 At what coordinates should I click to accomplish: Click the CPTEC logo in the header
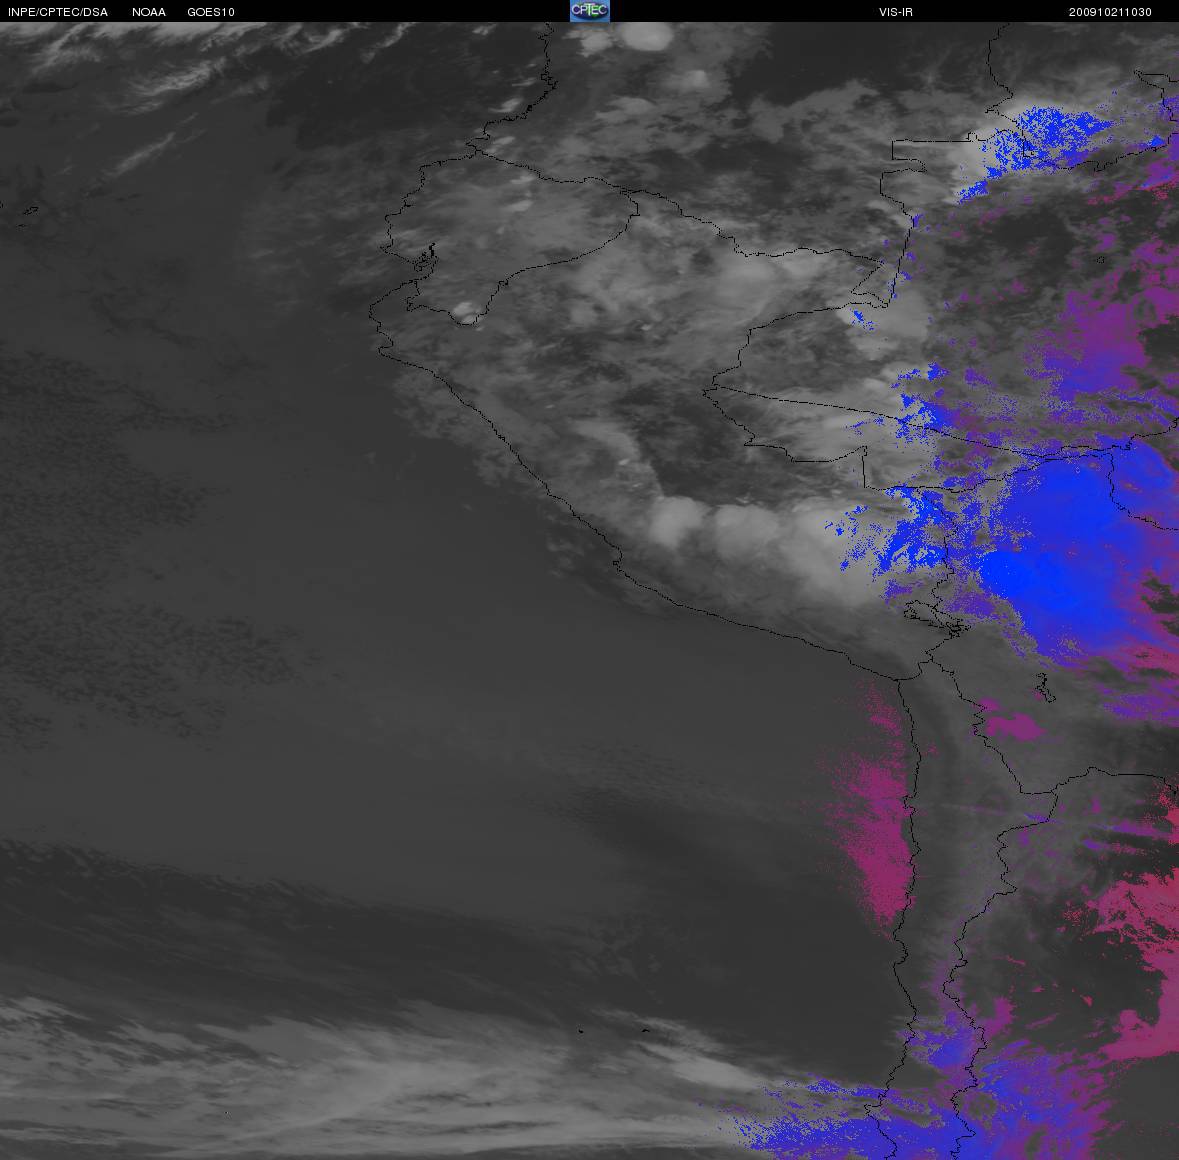(589, 11)
